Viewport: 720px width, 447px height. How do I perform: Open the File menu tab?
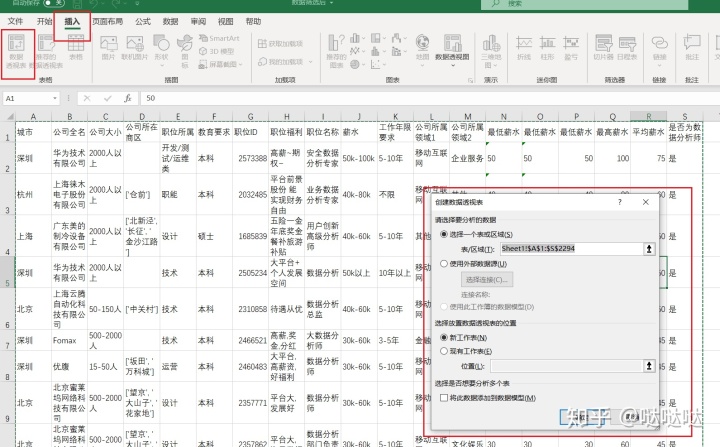(x=15, y=22)
